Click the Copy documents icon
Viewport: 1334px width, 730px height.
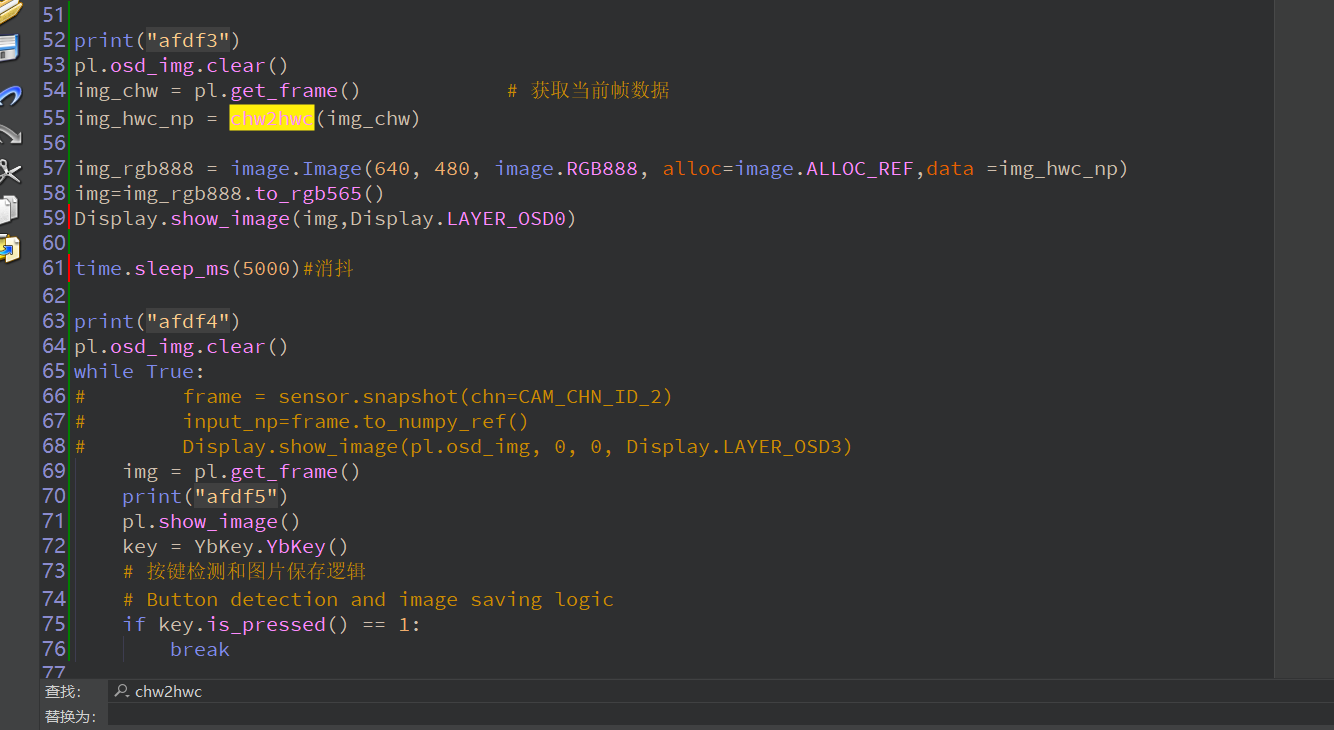click(9, 210)
